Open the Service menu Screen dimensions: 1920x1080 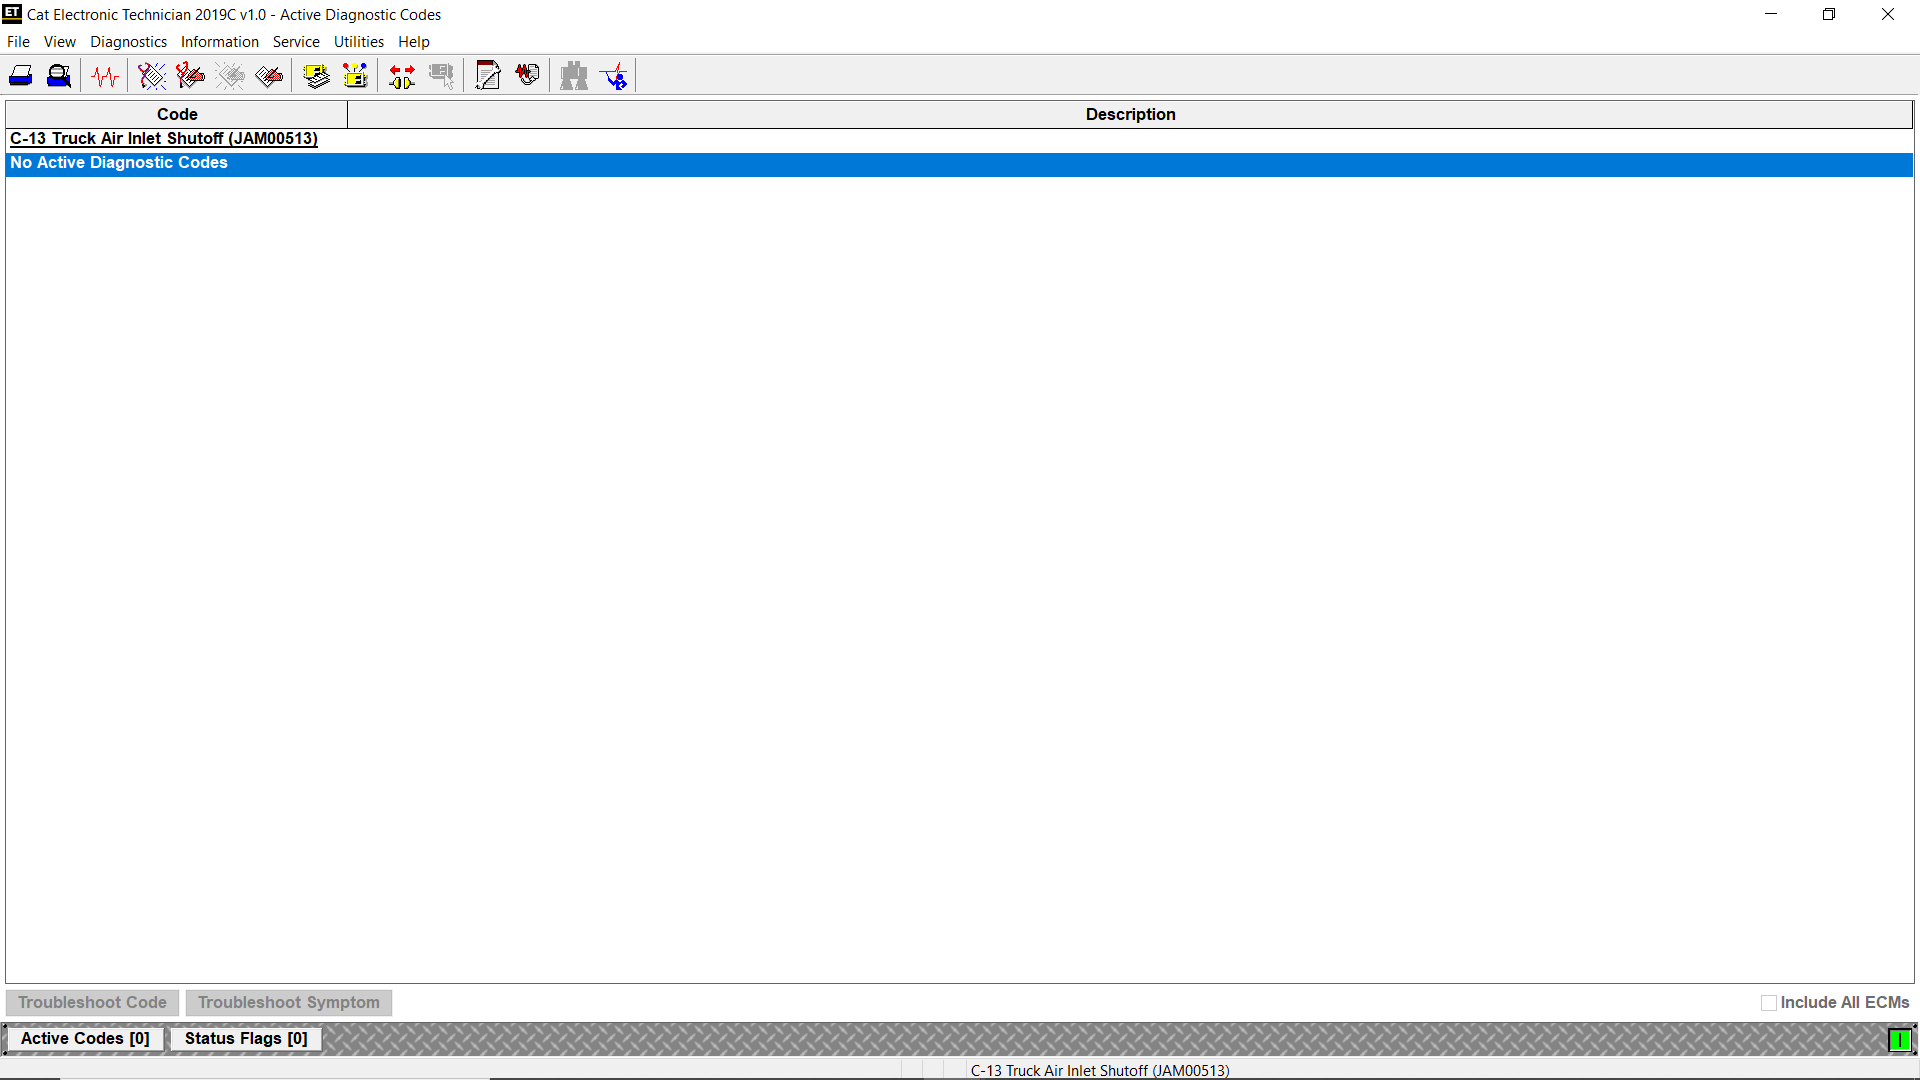click(296, 42)
